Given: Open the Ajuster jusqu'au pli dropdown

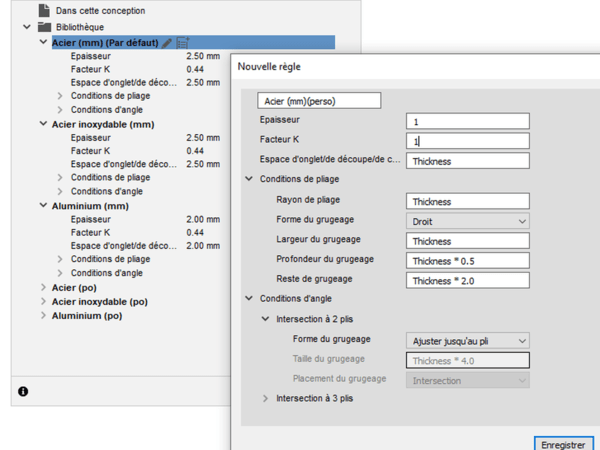Looking at the screenshot, I should coord(467,341).
